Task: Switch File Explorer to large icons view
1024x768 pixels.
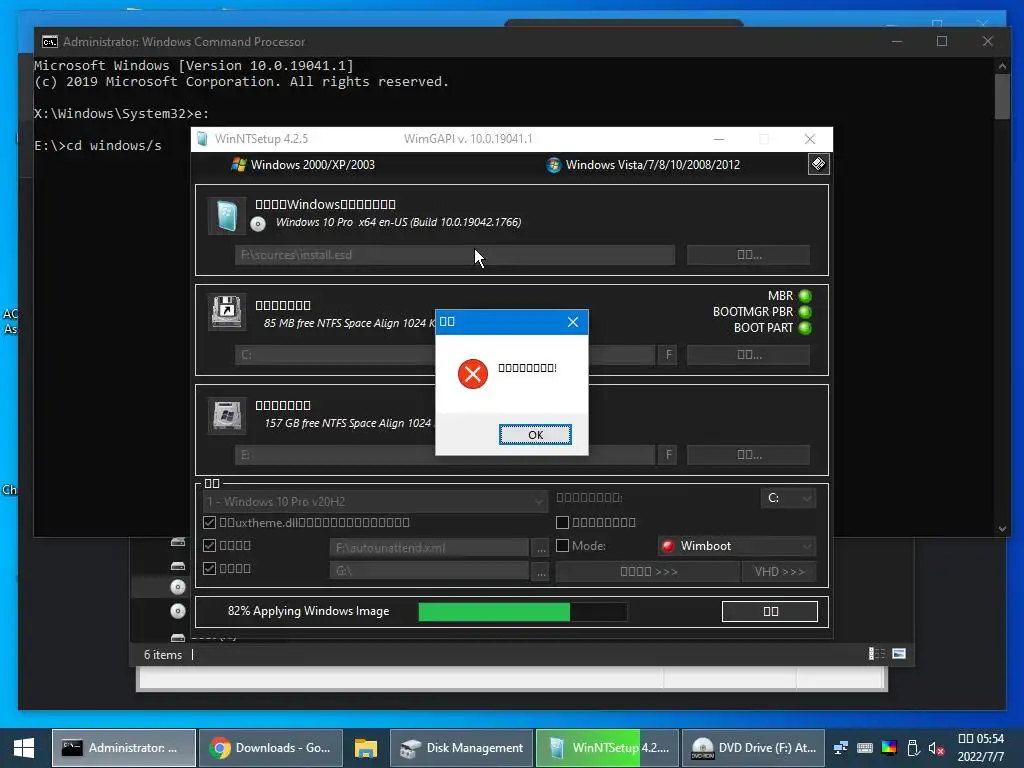Action: coord(899,654)
